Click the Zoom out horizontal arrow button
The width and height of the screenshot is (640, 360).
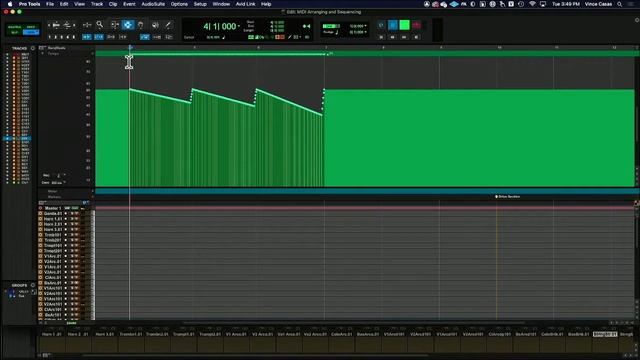coord(49,25)
